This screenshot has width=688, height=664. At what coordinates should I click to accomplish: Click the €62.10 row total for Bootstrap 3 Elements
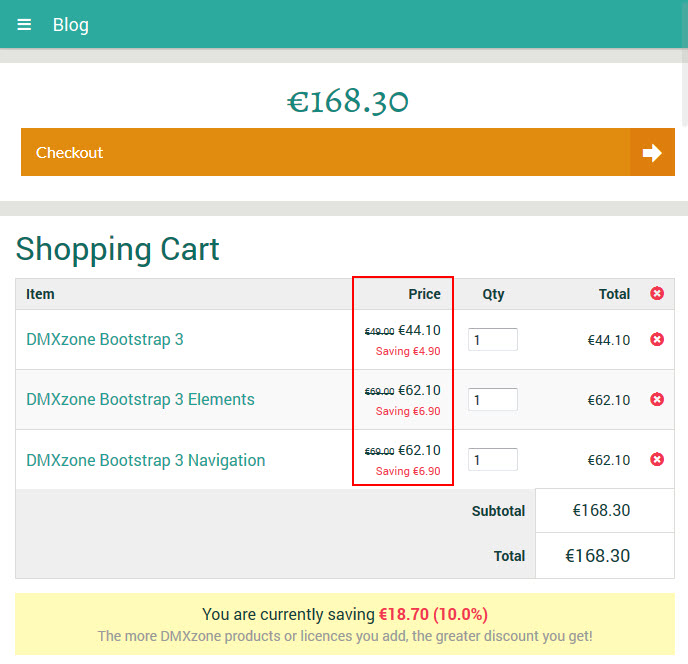pos(609,400)
